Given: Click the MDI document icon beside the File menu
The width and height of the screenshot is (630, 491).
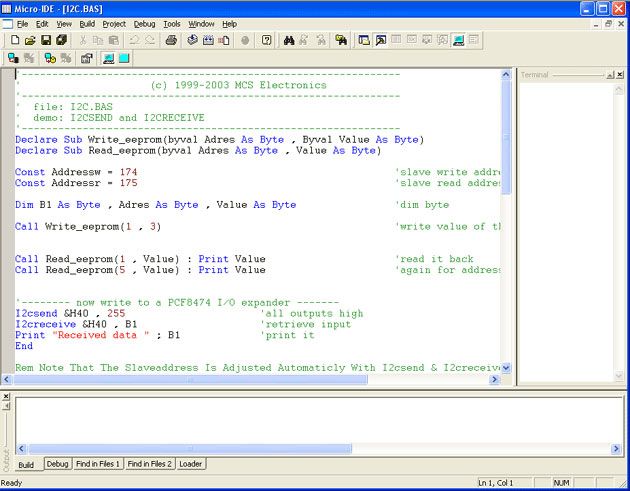Looking at the screenshot, I should 8,24.
